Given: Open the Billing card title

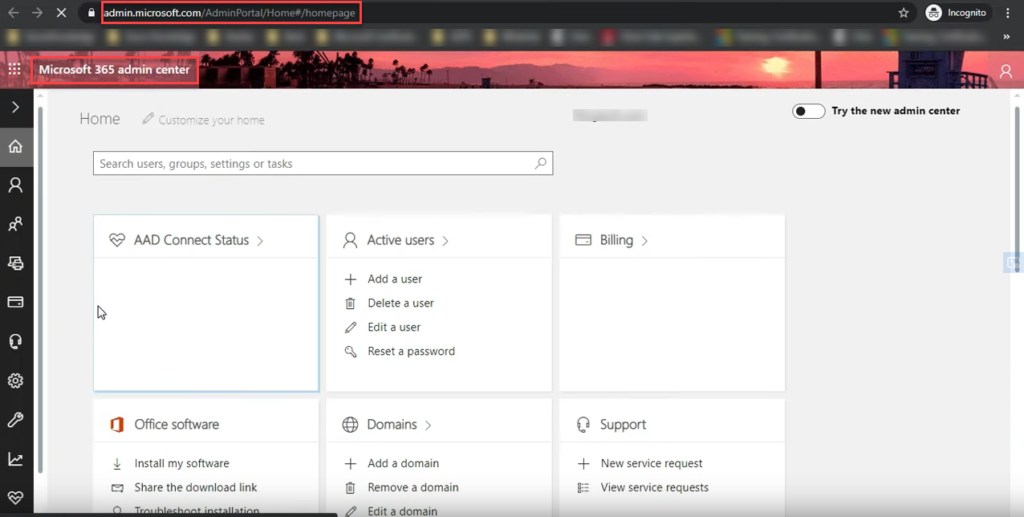Looking at the screenshot, I should coord(616,240).
